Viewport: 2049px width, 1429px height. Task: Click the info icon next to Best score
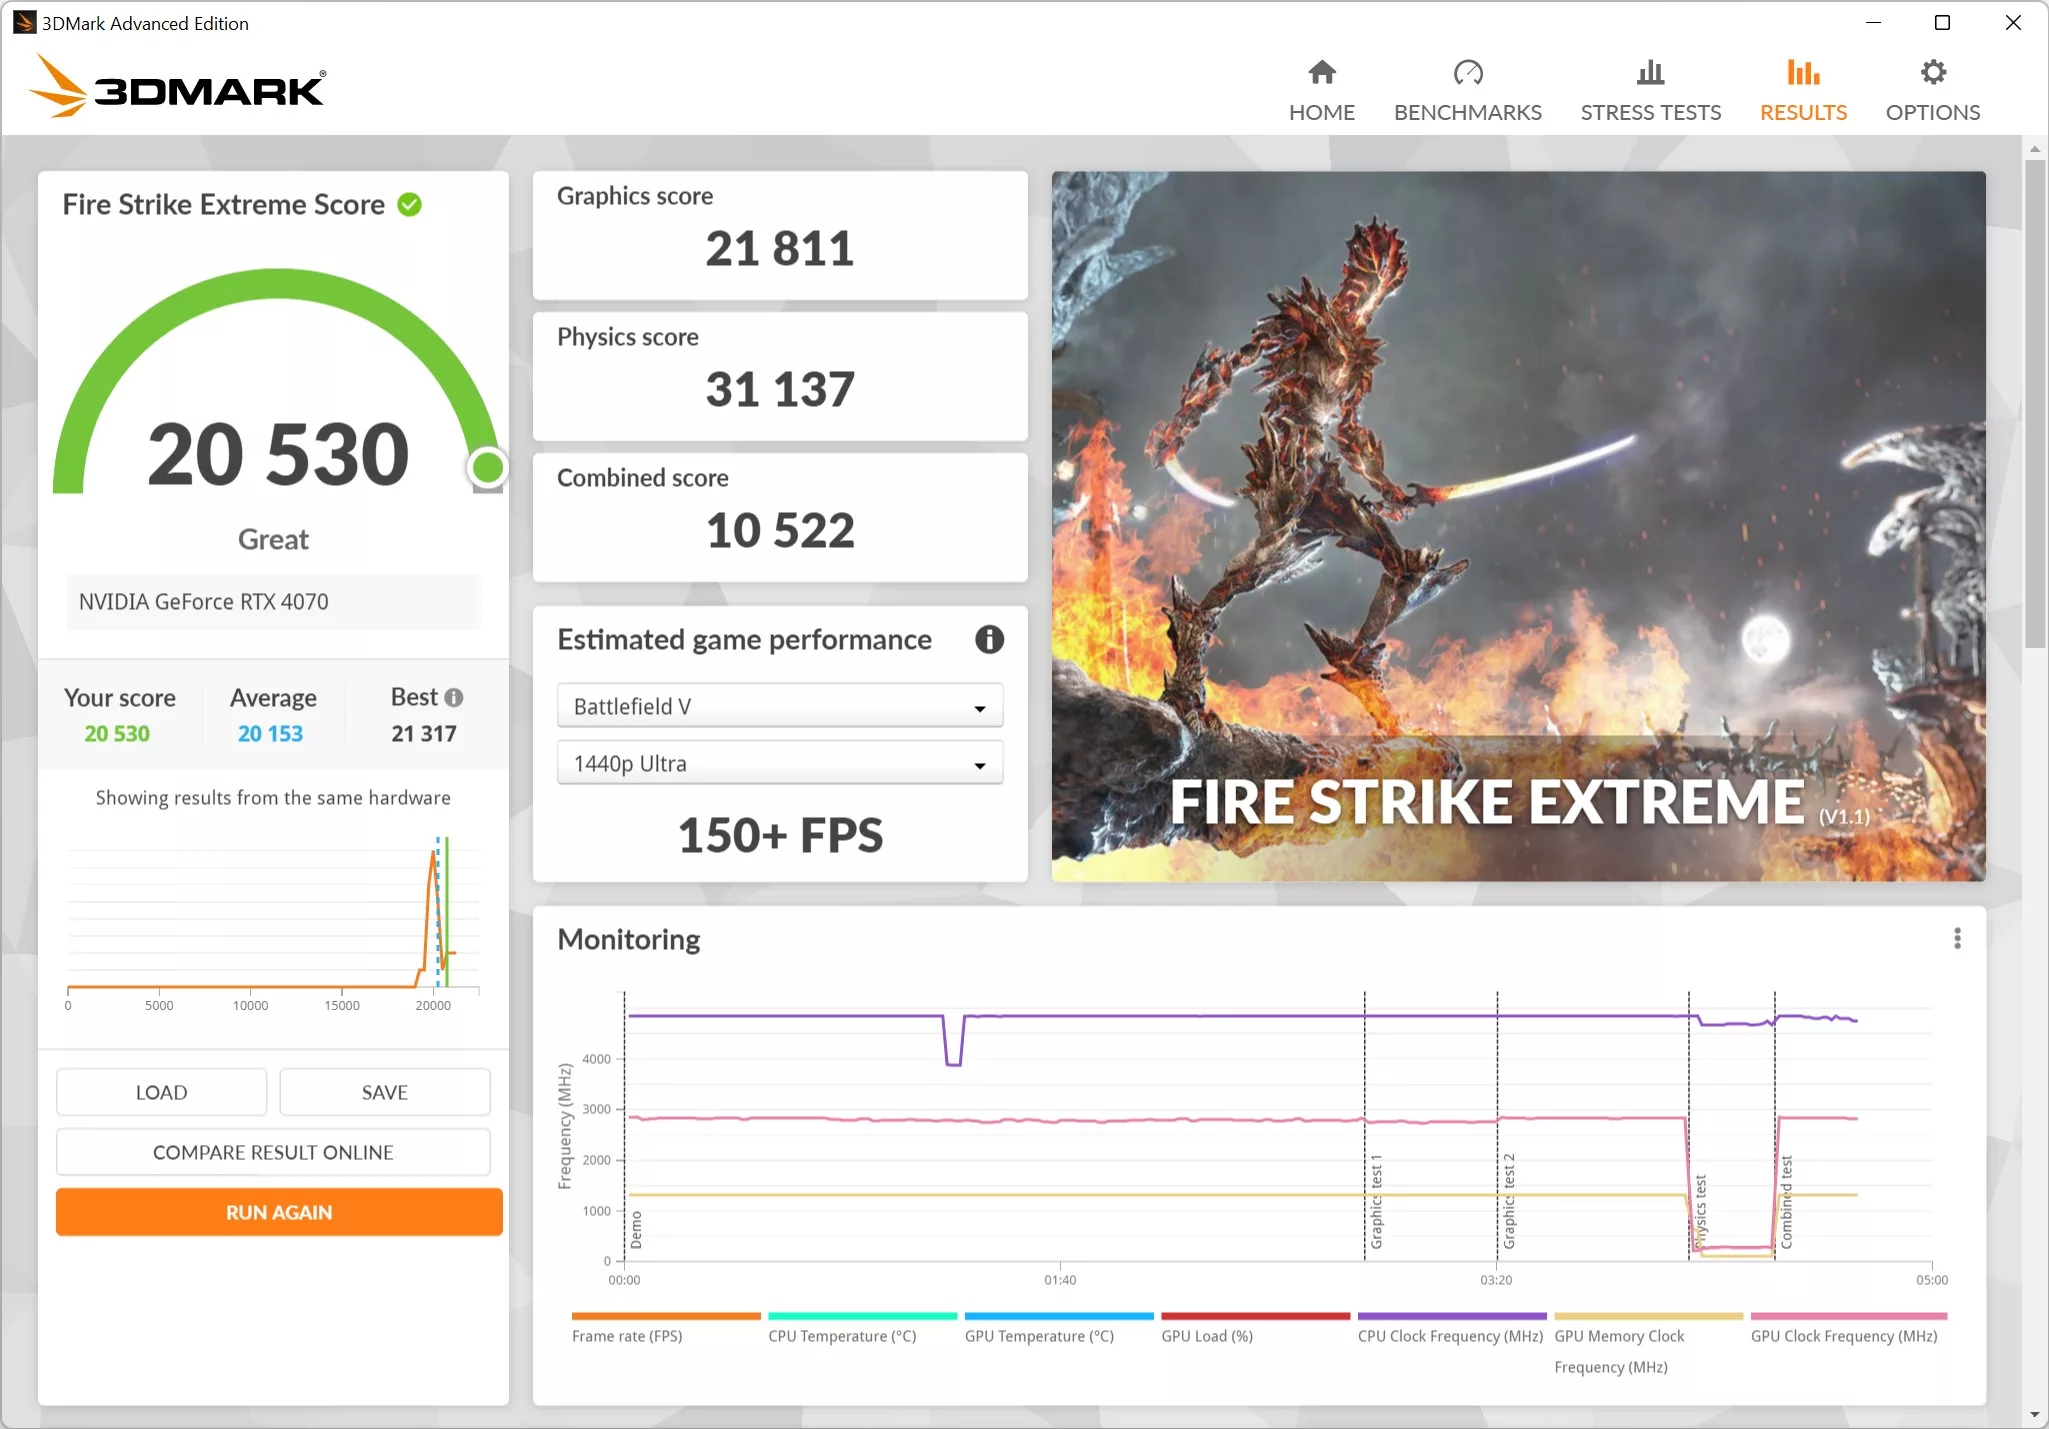pyautogui.click(x=455, y=698)
